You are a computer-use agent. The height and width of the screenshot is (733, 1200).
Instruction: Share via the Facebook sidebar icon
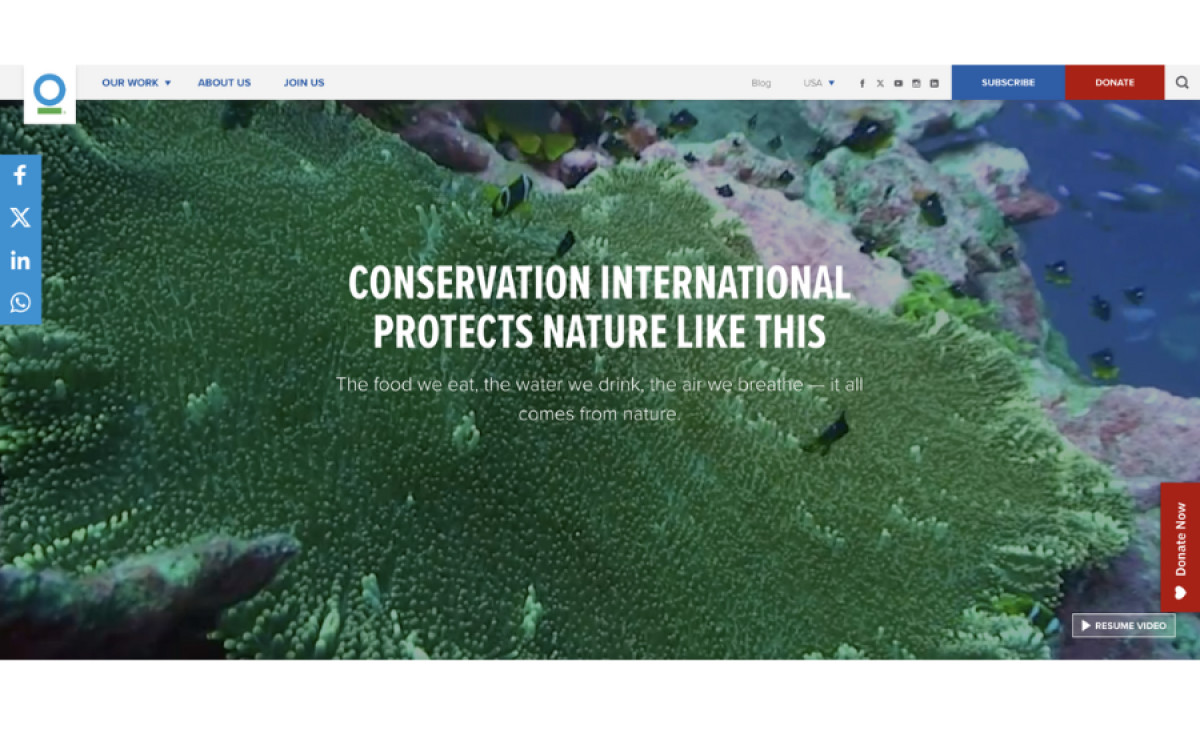(x=20, y=175)
